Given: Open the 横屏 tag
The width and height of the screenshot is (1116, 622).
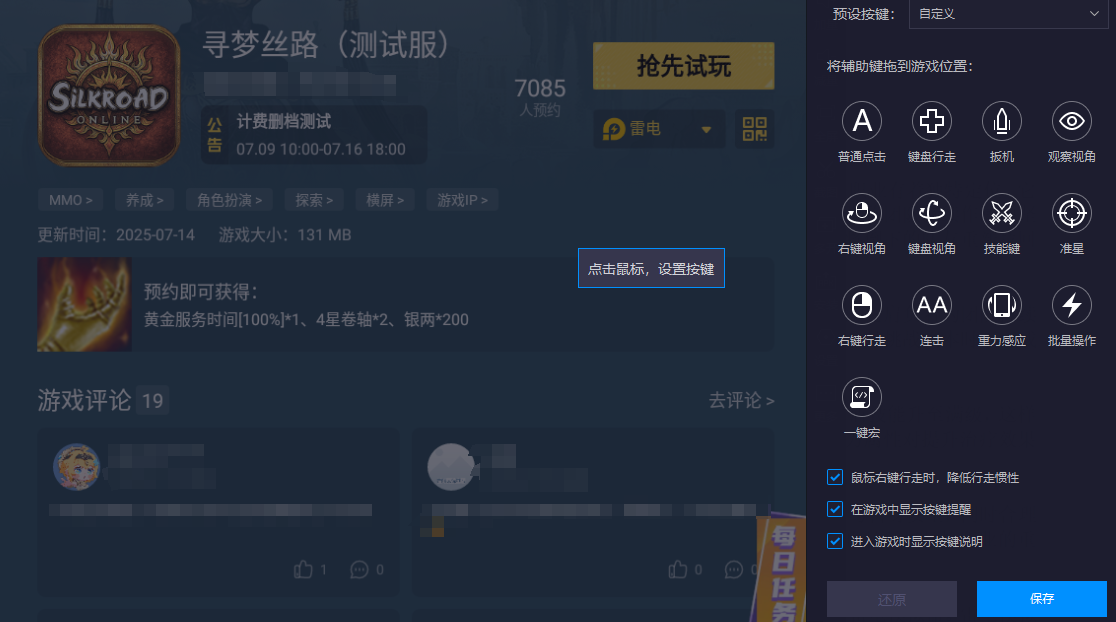Looking at the screenshot, I should 384,200.
